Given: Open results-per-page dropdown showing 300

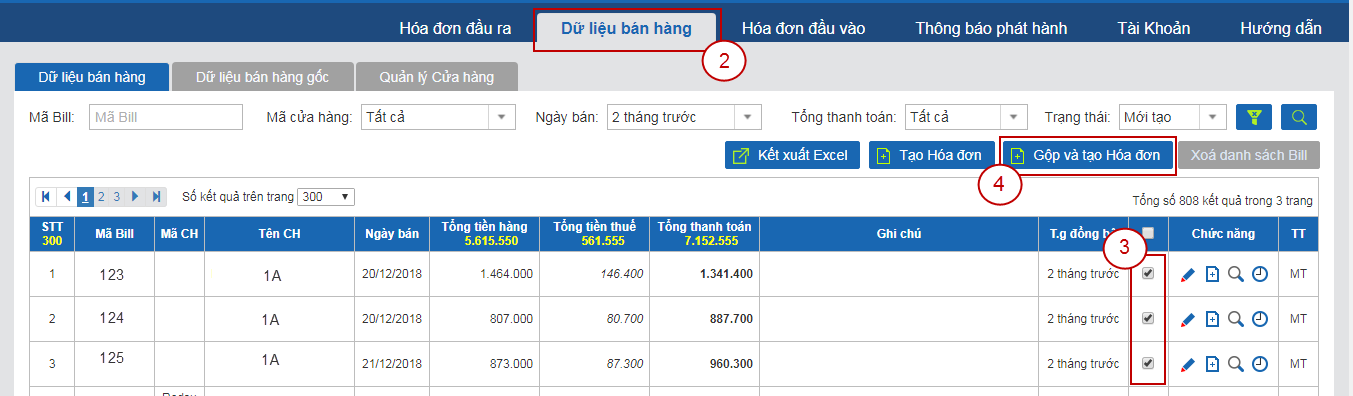Looking at the screenshot, I should pyautogui.click(x=326, y=197).
